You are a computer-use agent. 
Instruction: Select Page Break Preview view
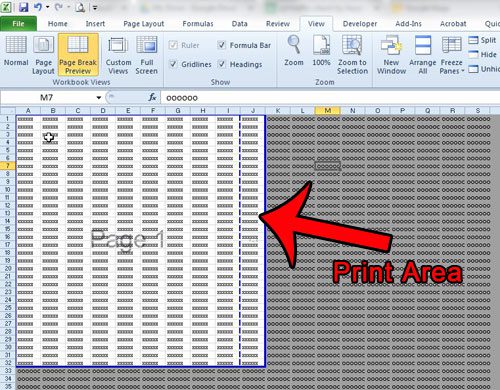click(x=78, y=54)
